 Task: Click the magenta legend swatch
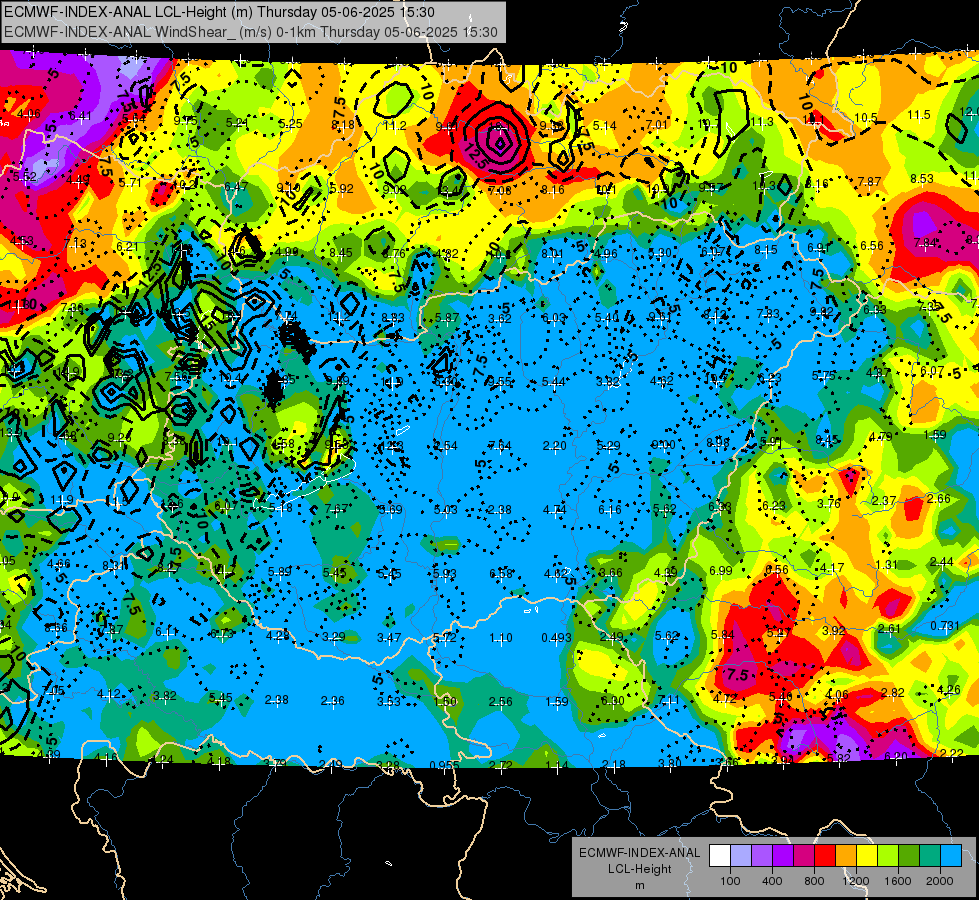point(804,856)
